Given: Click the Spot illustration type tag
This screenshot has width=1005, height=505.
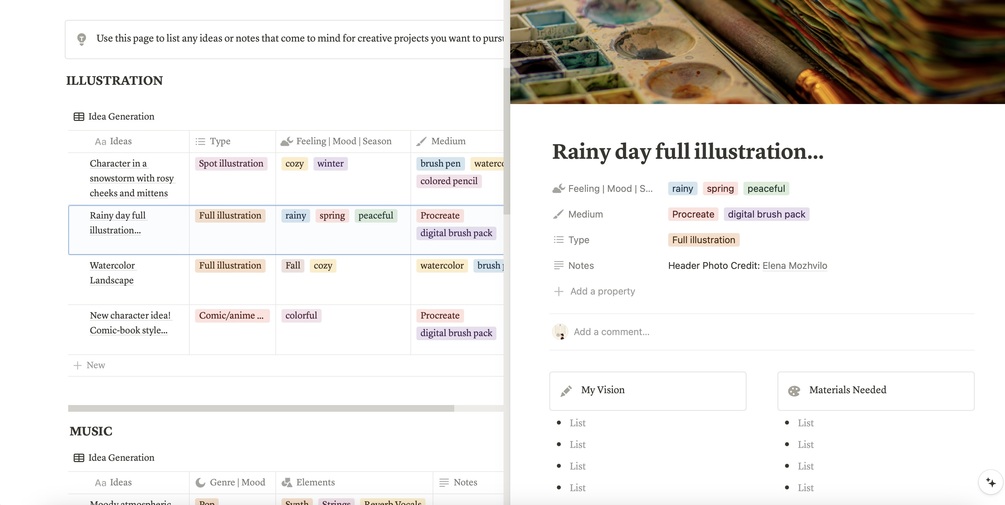Looking at the screenshot, I should point(231,163).
